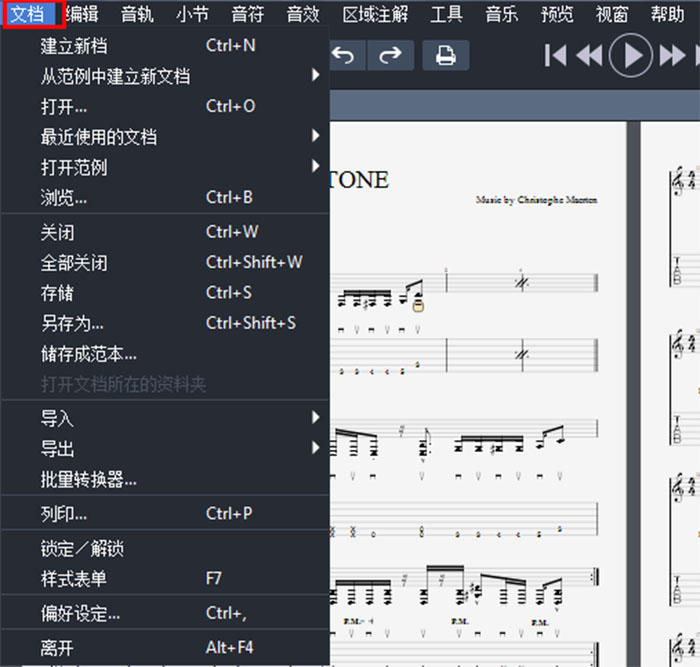Image resolution: width=700 pixels, height=667 pixels.
Task: Click the 'Music by Christophe Maerten' credit text
Action: click(x=536, y=200)
